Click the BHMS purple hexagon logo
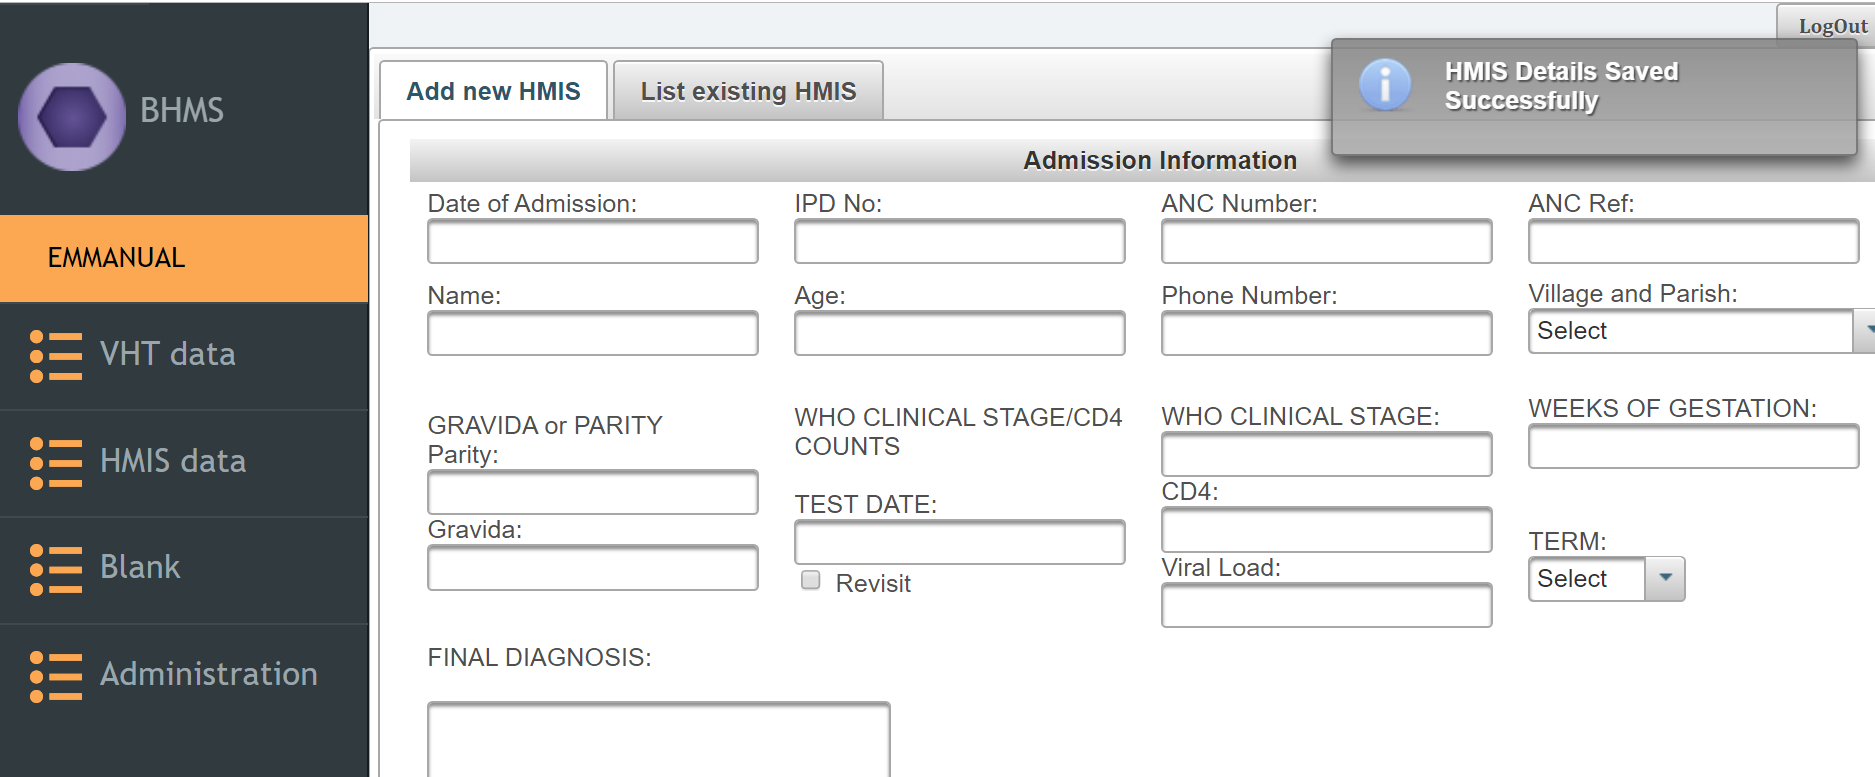This screenshot has height=777, width=1875. click(72, 117)
